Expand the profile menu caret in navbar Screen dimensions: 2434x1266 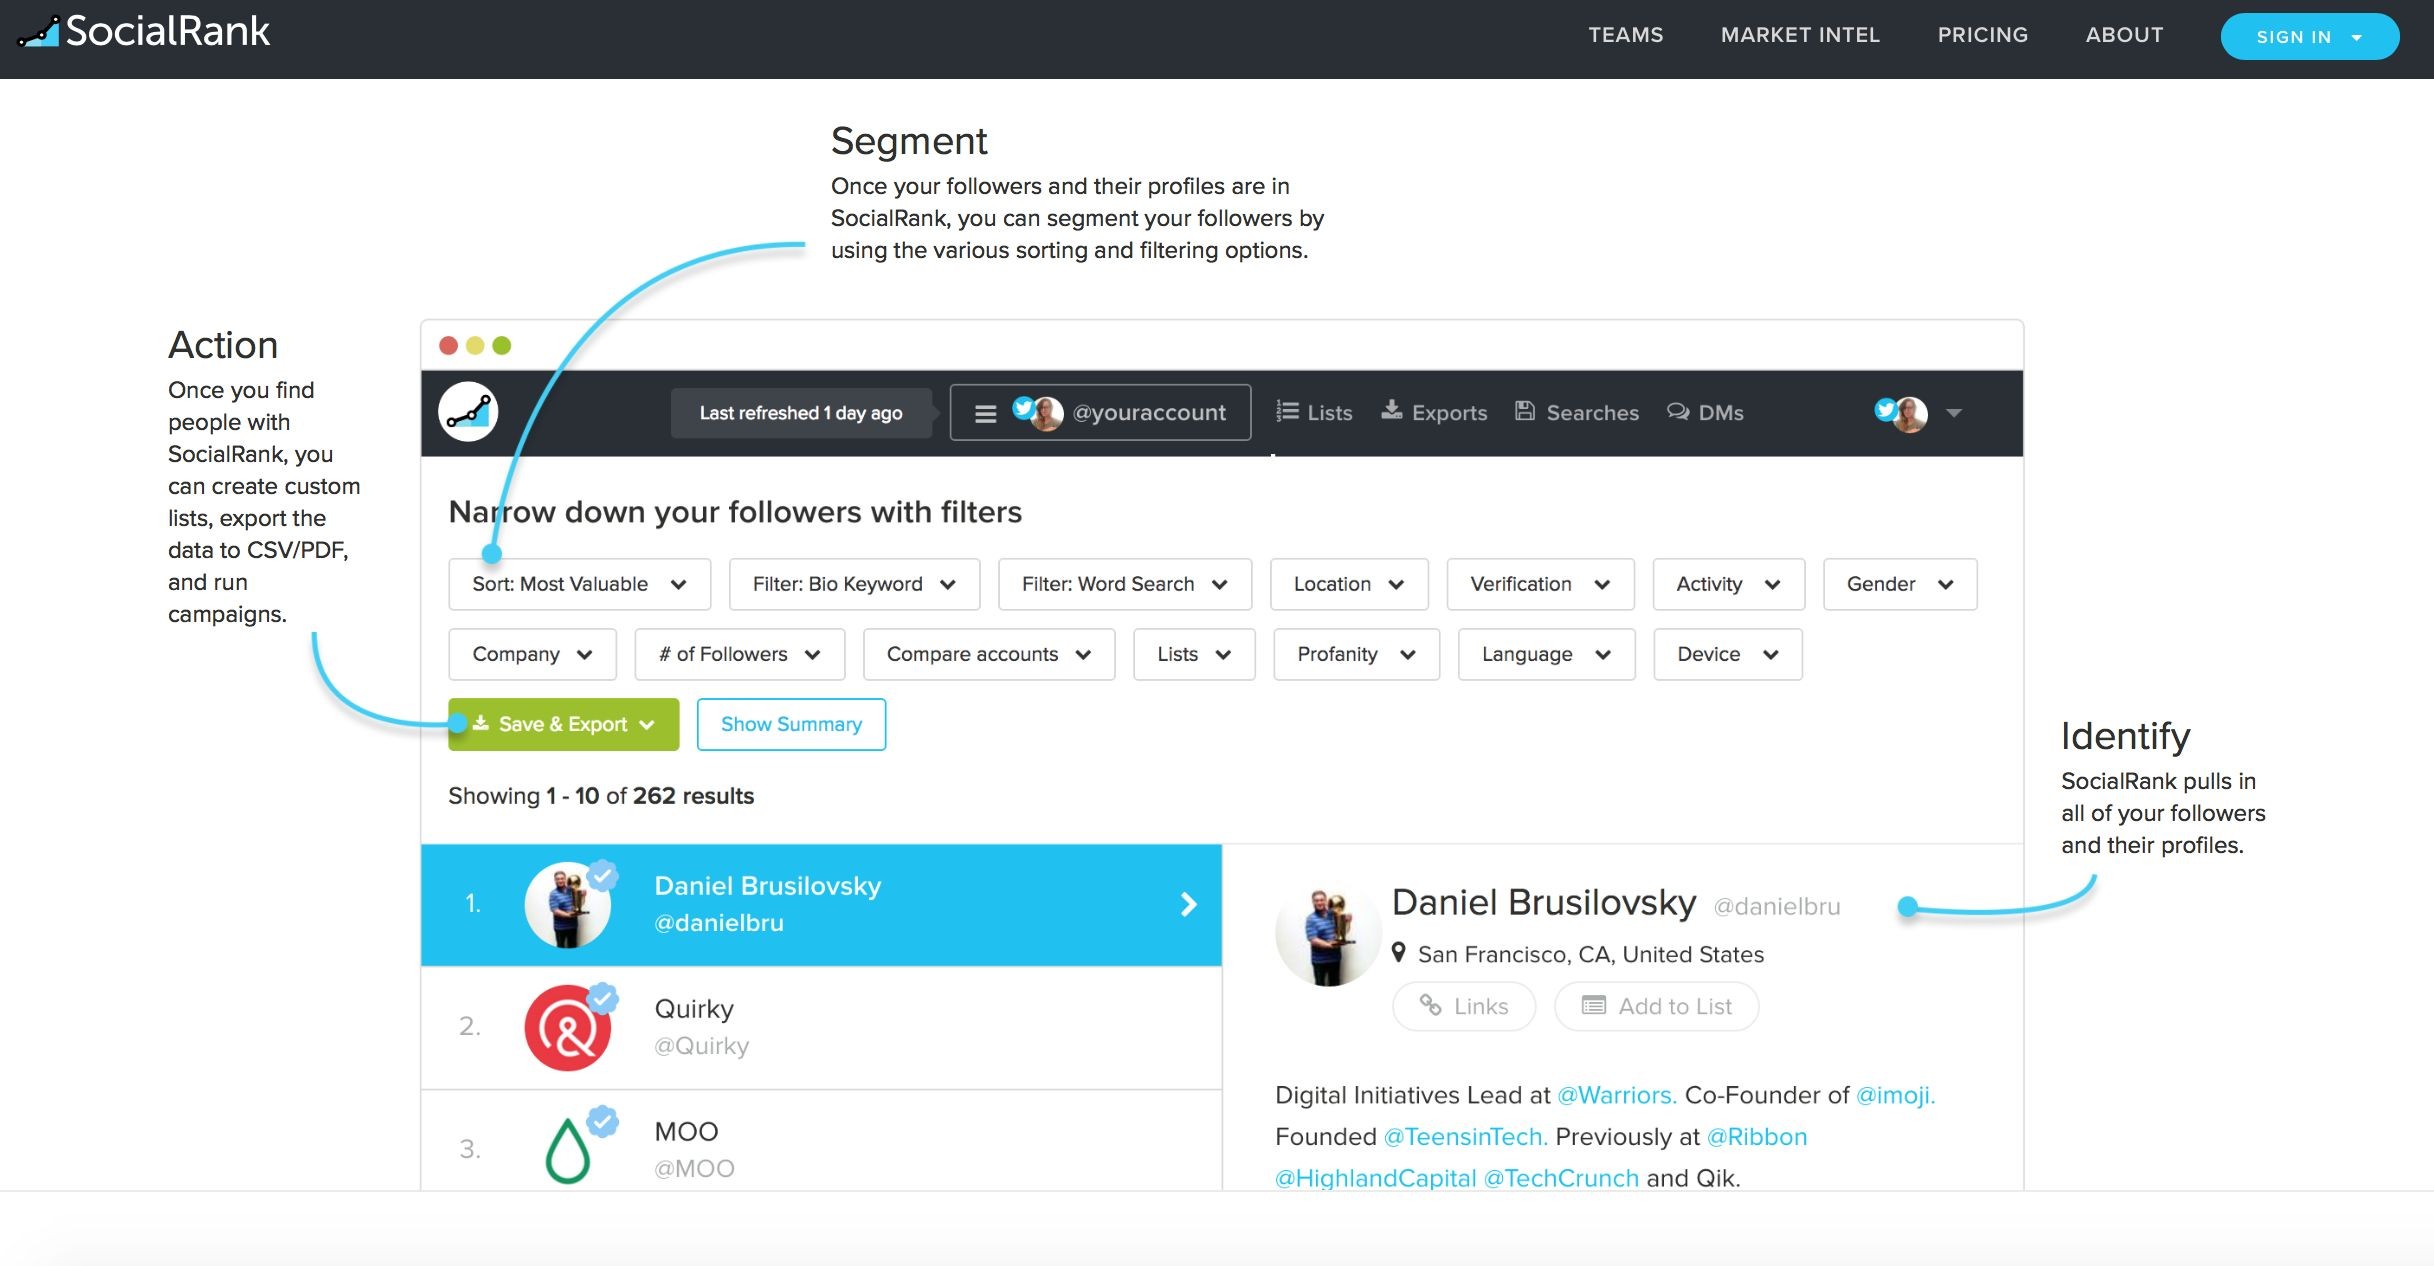1954,413
